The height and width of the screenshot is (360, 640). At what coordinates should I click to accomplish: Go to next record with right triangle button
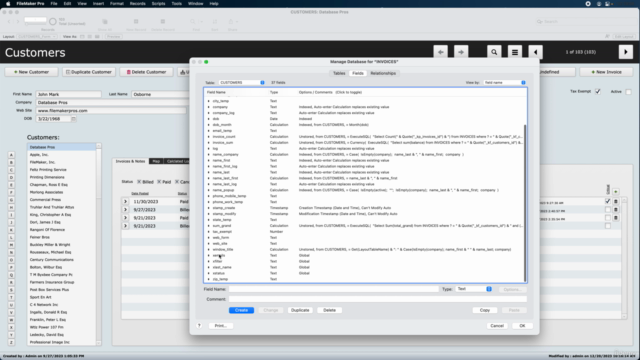(626, 52)
